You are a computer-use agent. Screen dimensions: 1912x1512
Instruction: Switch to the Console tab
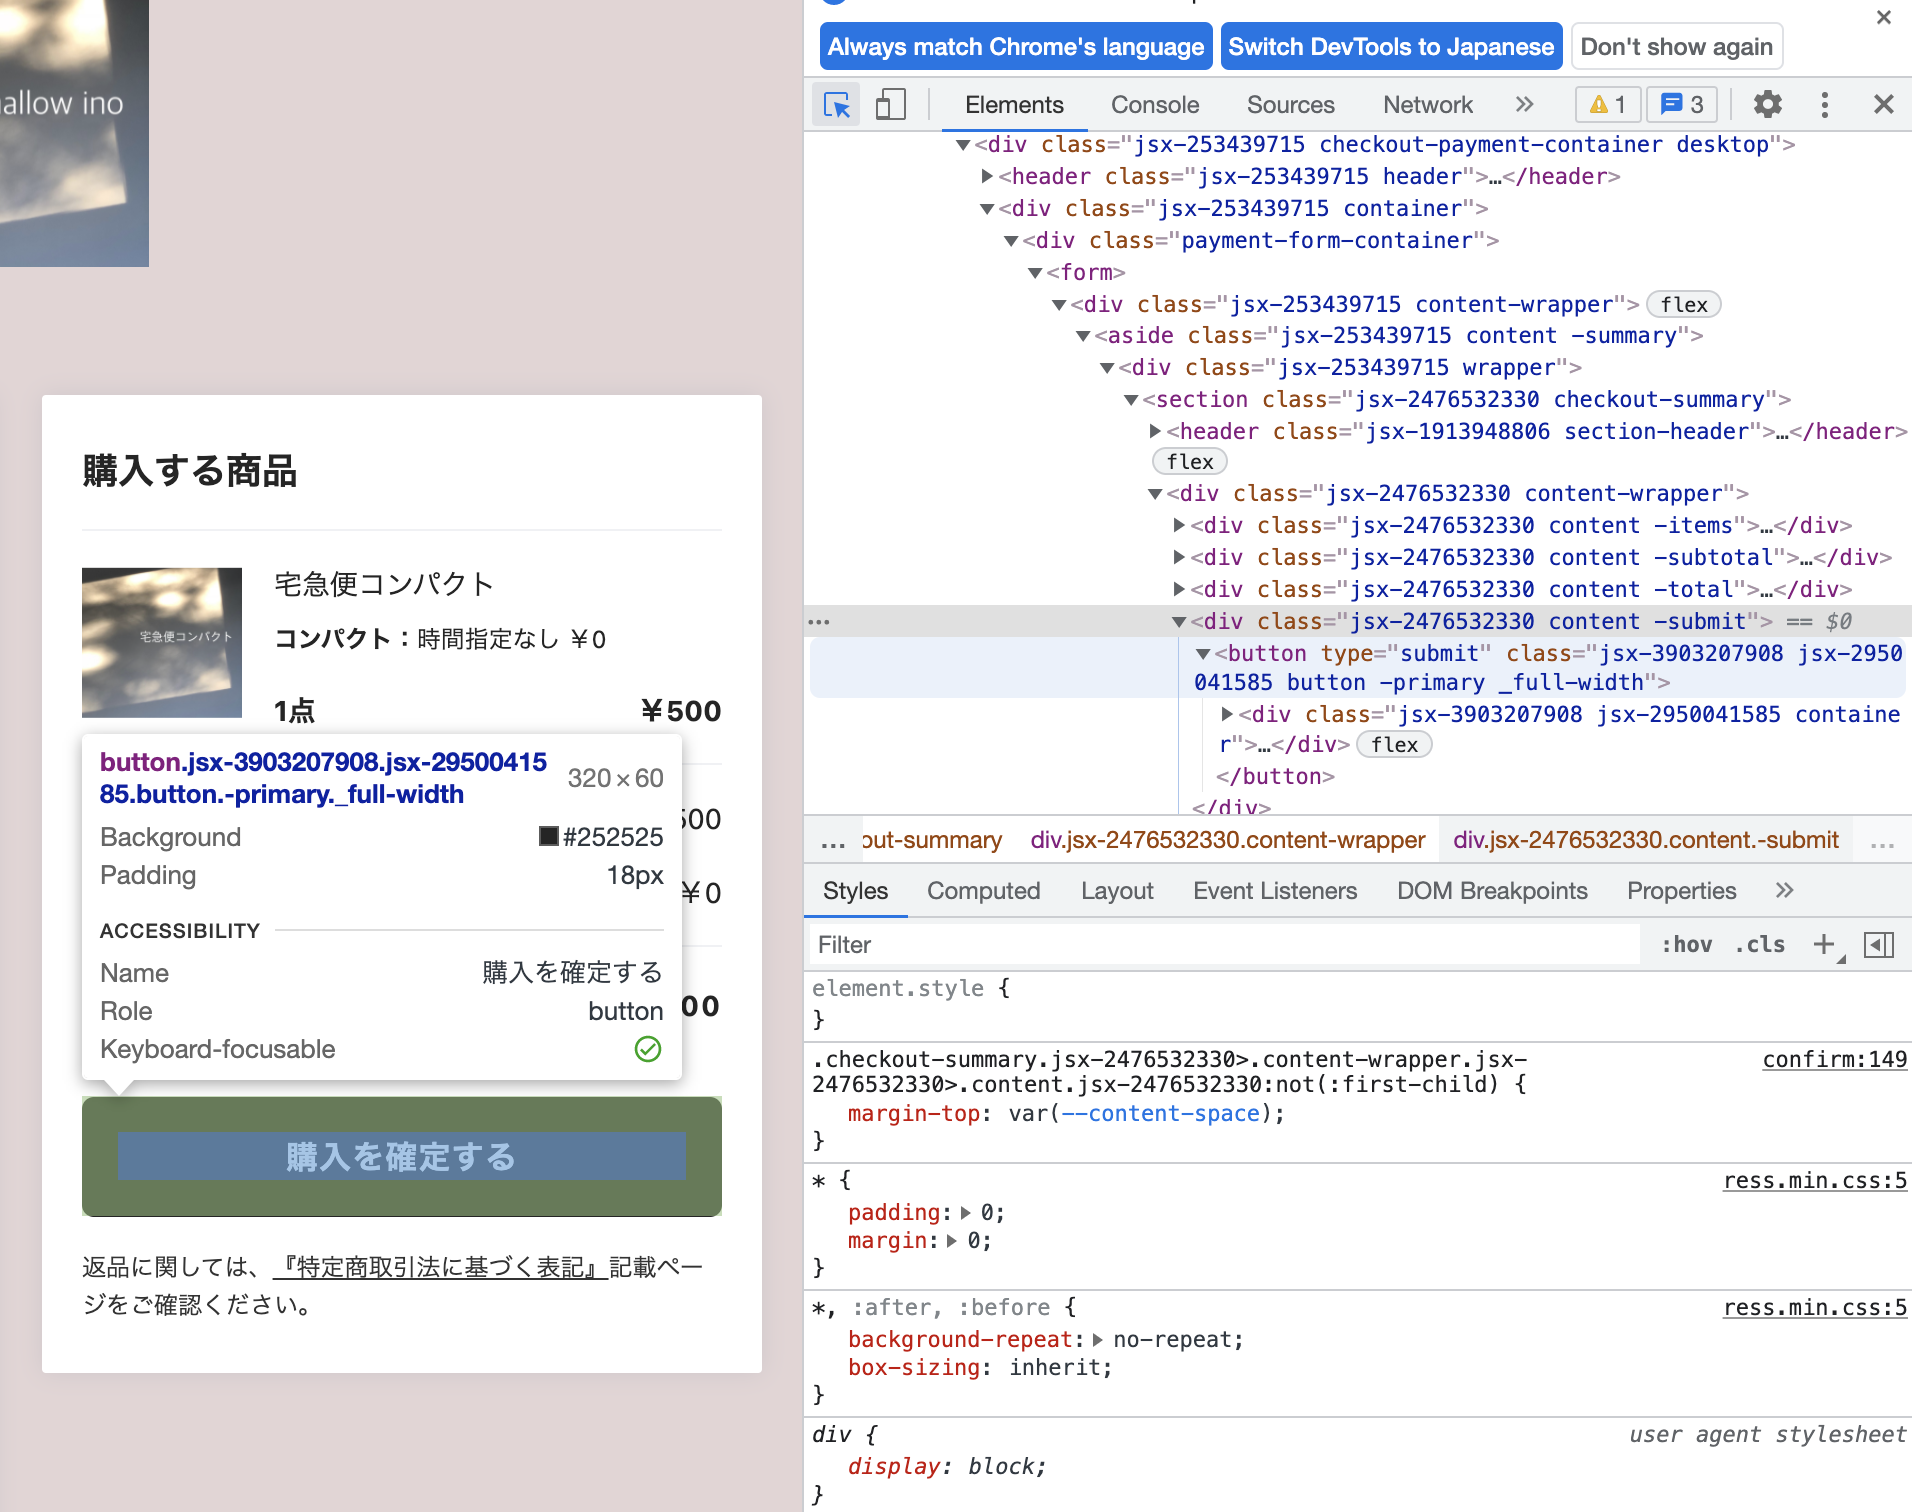[x=1154, y=104]
